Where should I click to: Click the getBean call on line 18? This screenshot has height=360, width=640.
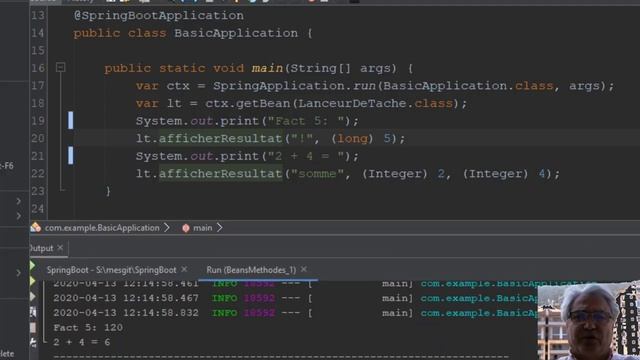[x=263, y=103]
